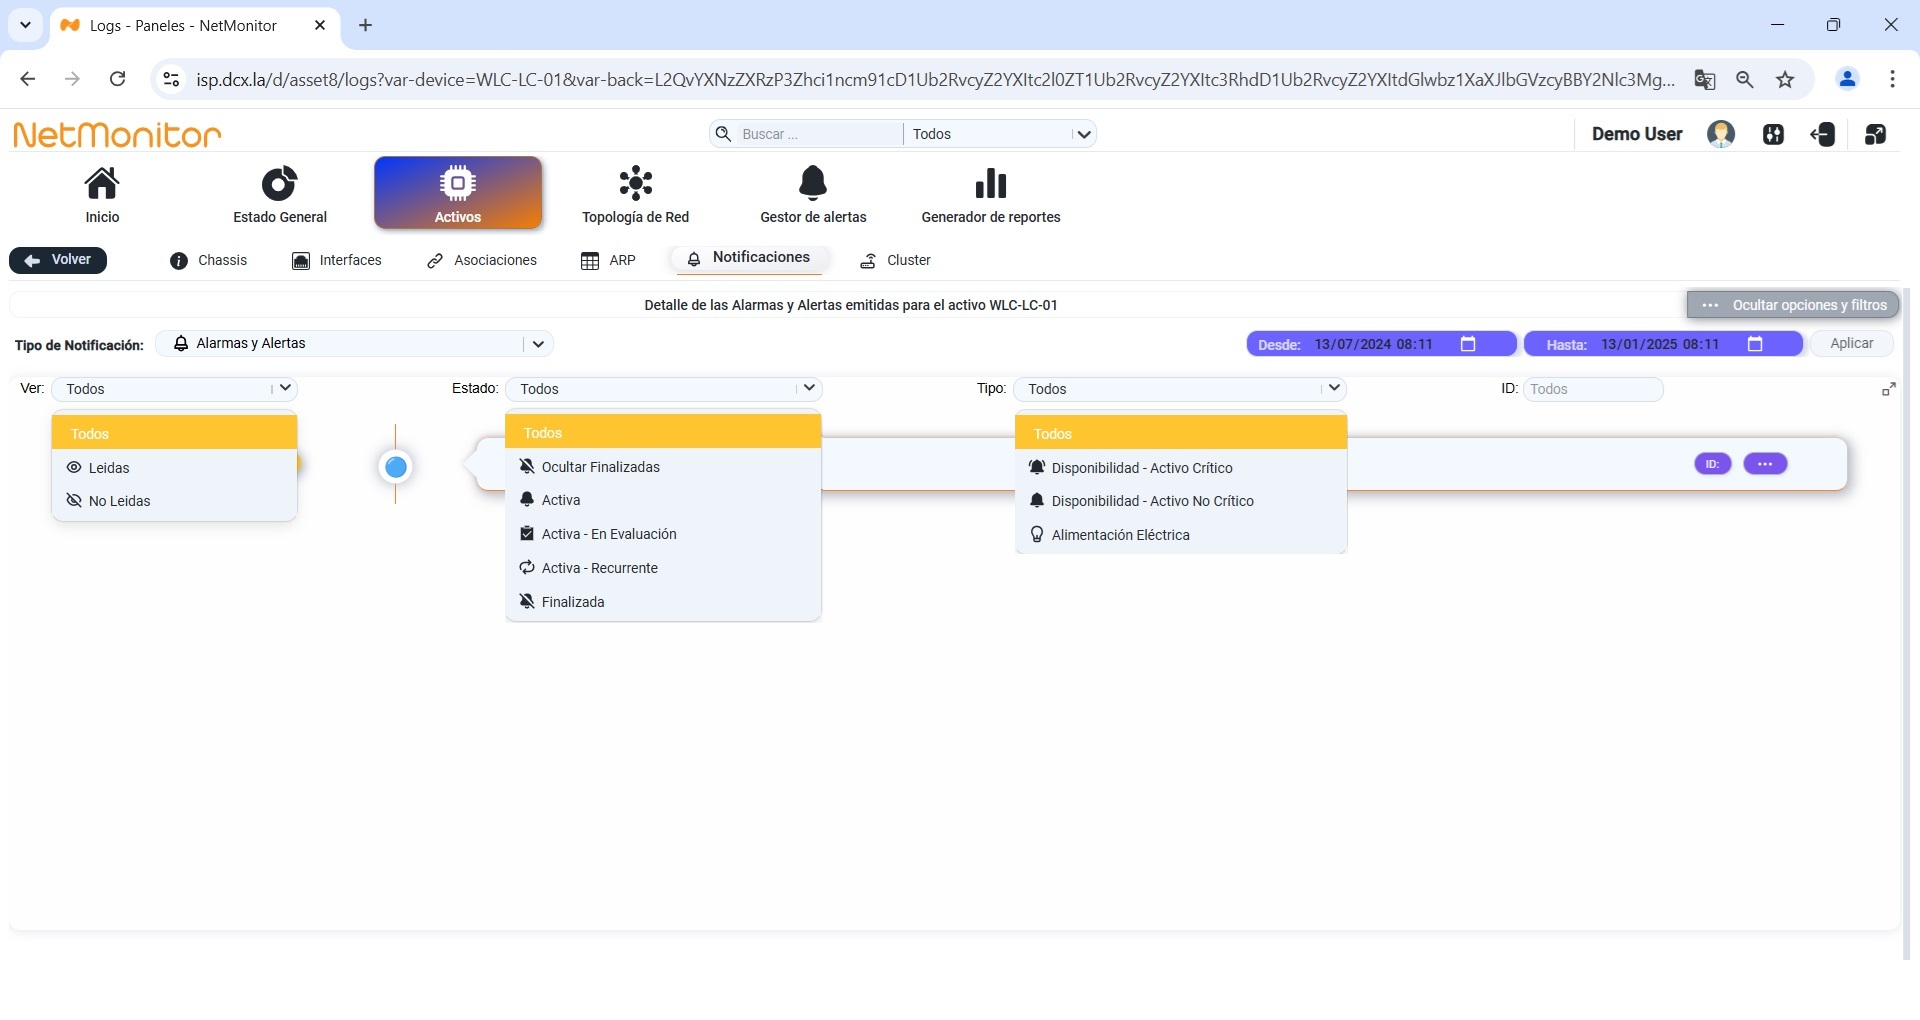Switch to the Interfaces tab
Viewport: 1920px width, 1020px height.
click(x=337, y=260)
